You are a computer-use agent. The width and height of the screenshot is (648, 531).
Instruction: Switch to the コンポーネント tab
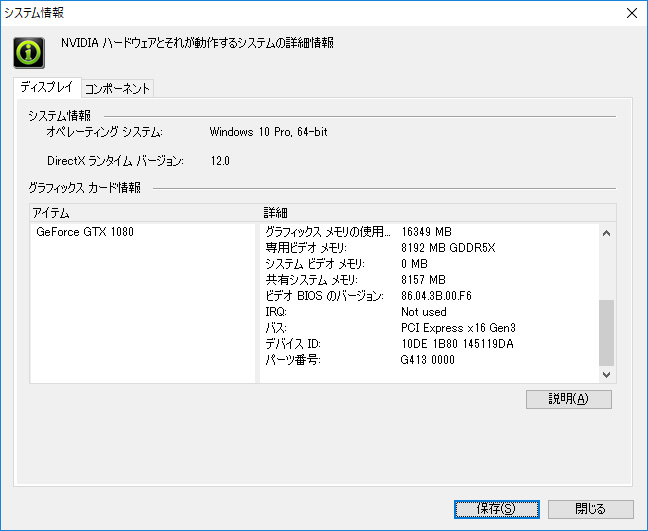pyautogui.click(x=117, y=88)
